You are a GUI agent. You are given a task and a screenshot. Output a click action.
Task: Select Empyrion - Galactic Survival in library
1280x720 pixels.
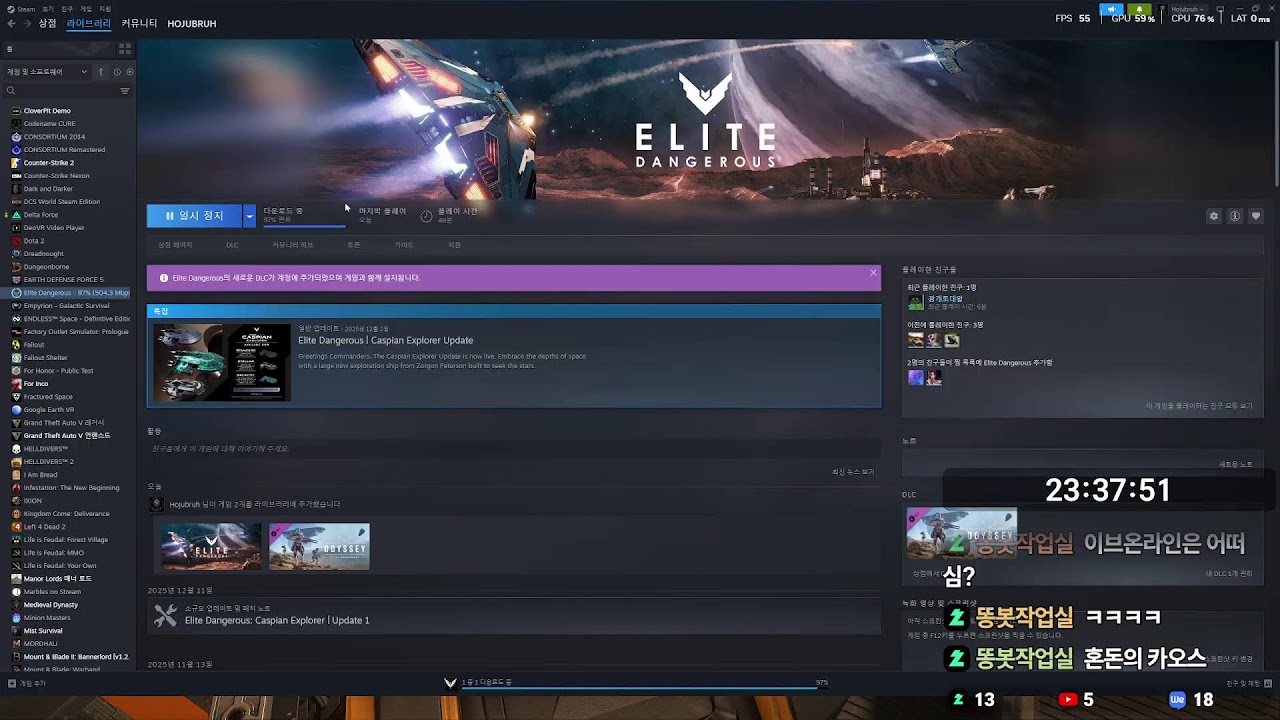click(x=67, y=306)
